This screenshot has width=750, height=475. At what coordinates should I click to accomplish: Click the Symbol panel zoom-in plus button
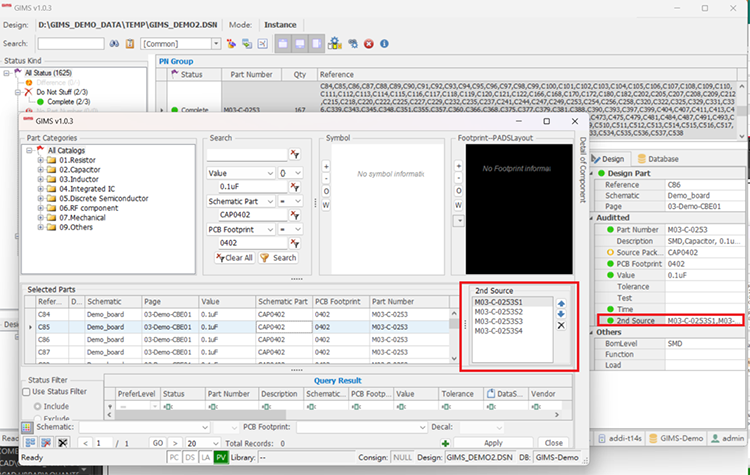click(x=326, y=166)
